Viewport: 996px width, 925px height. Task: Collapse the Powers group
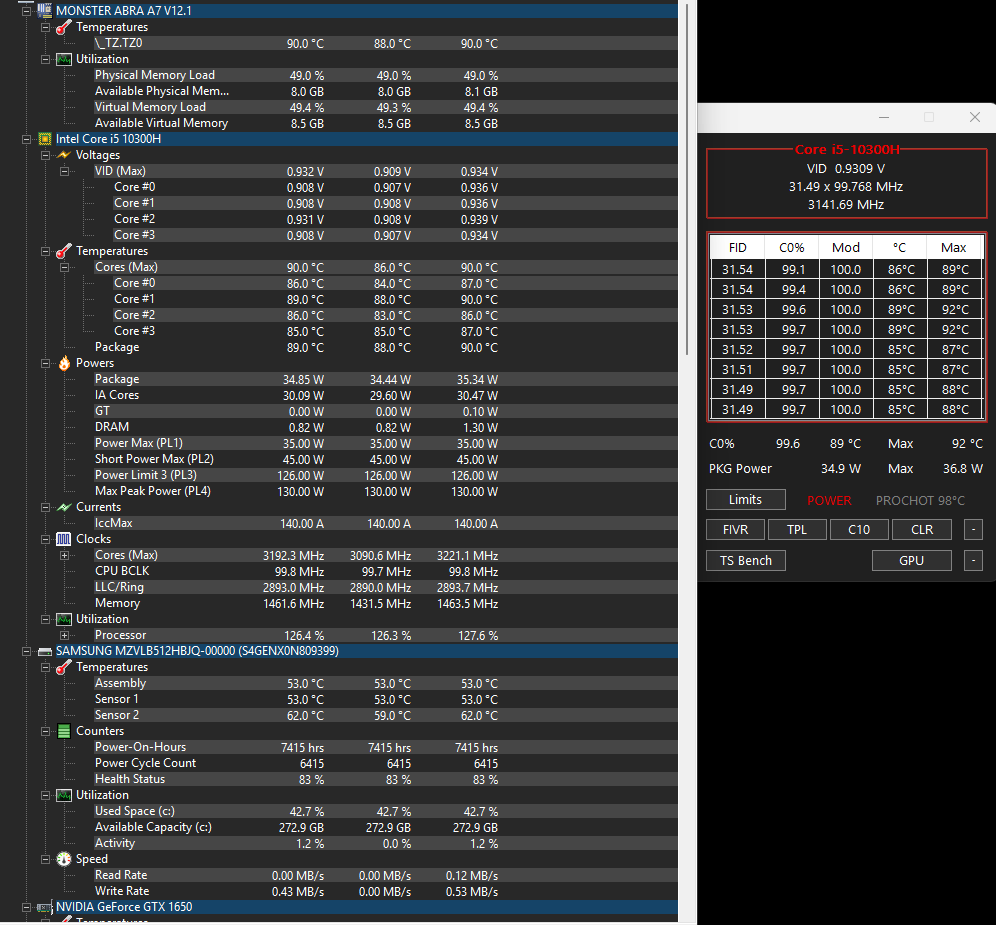coord(45,363)
